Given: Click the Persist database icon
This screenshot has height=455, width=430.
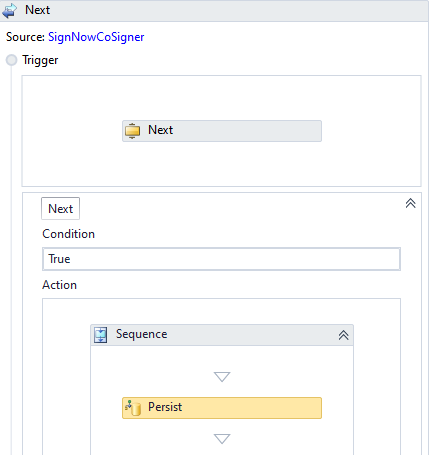Looking at the screenshot, I should [x=133, y=408].
